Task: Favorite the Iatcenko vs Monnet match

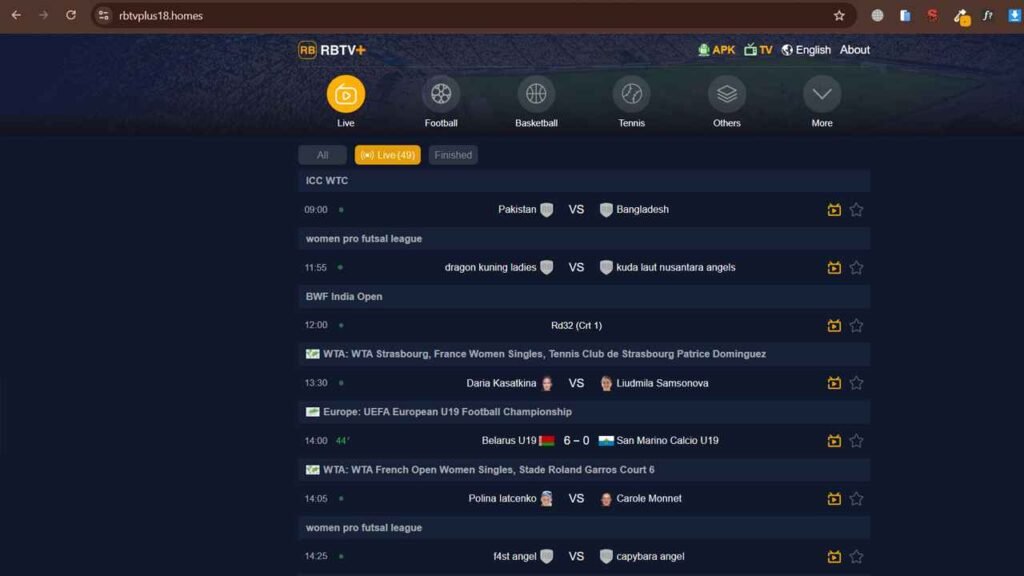Action: 856,499
